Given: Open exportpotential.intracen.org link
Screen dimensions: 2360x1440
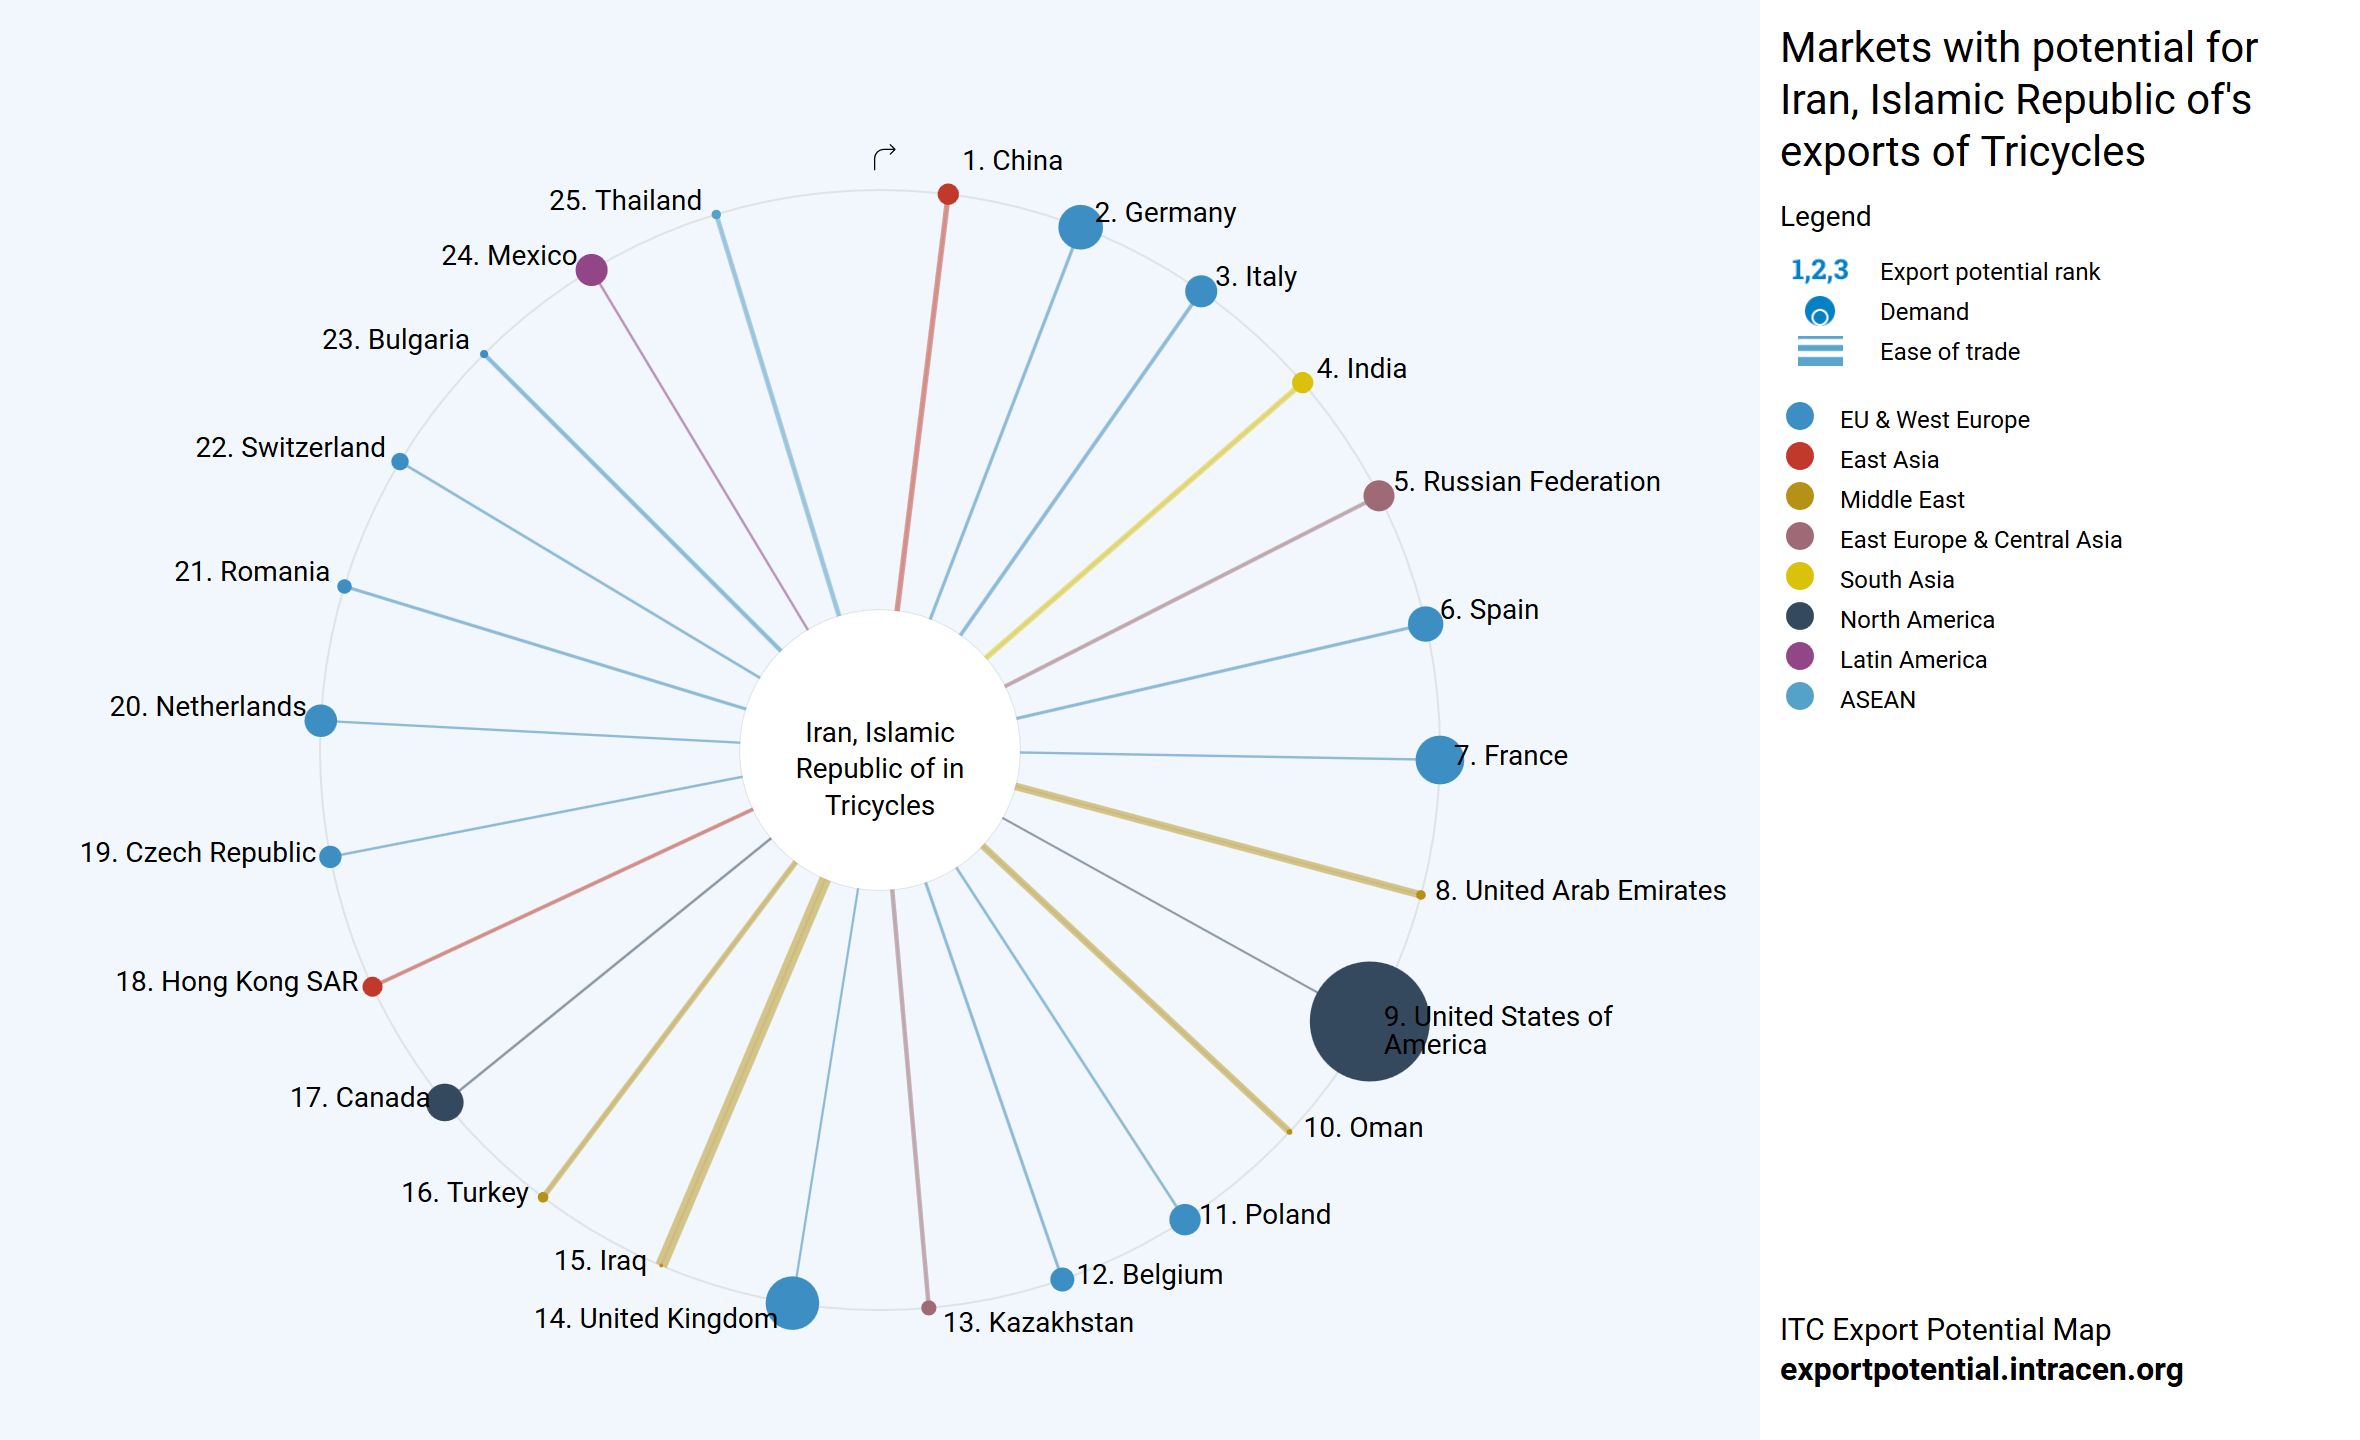Looking at the screenshot, I should (1980, 1369).
